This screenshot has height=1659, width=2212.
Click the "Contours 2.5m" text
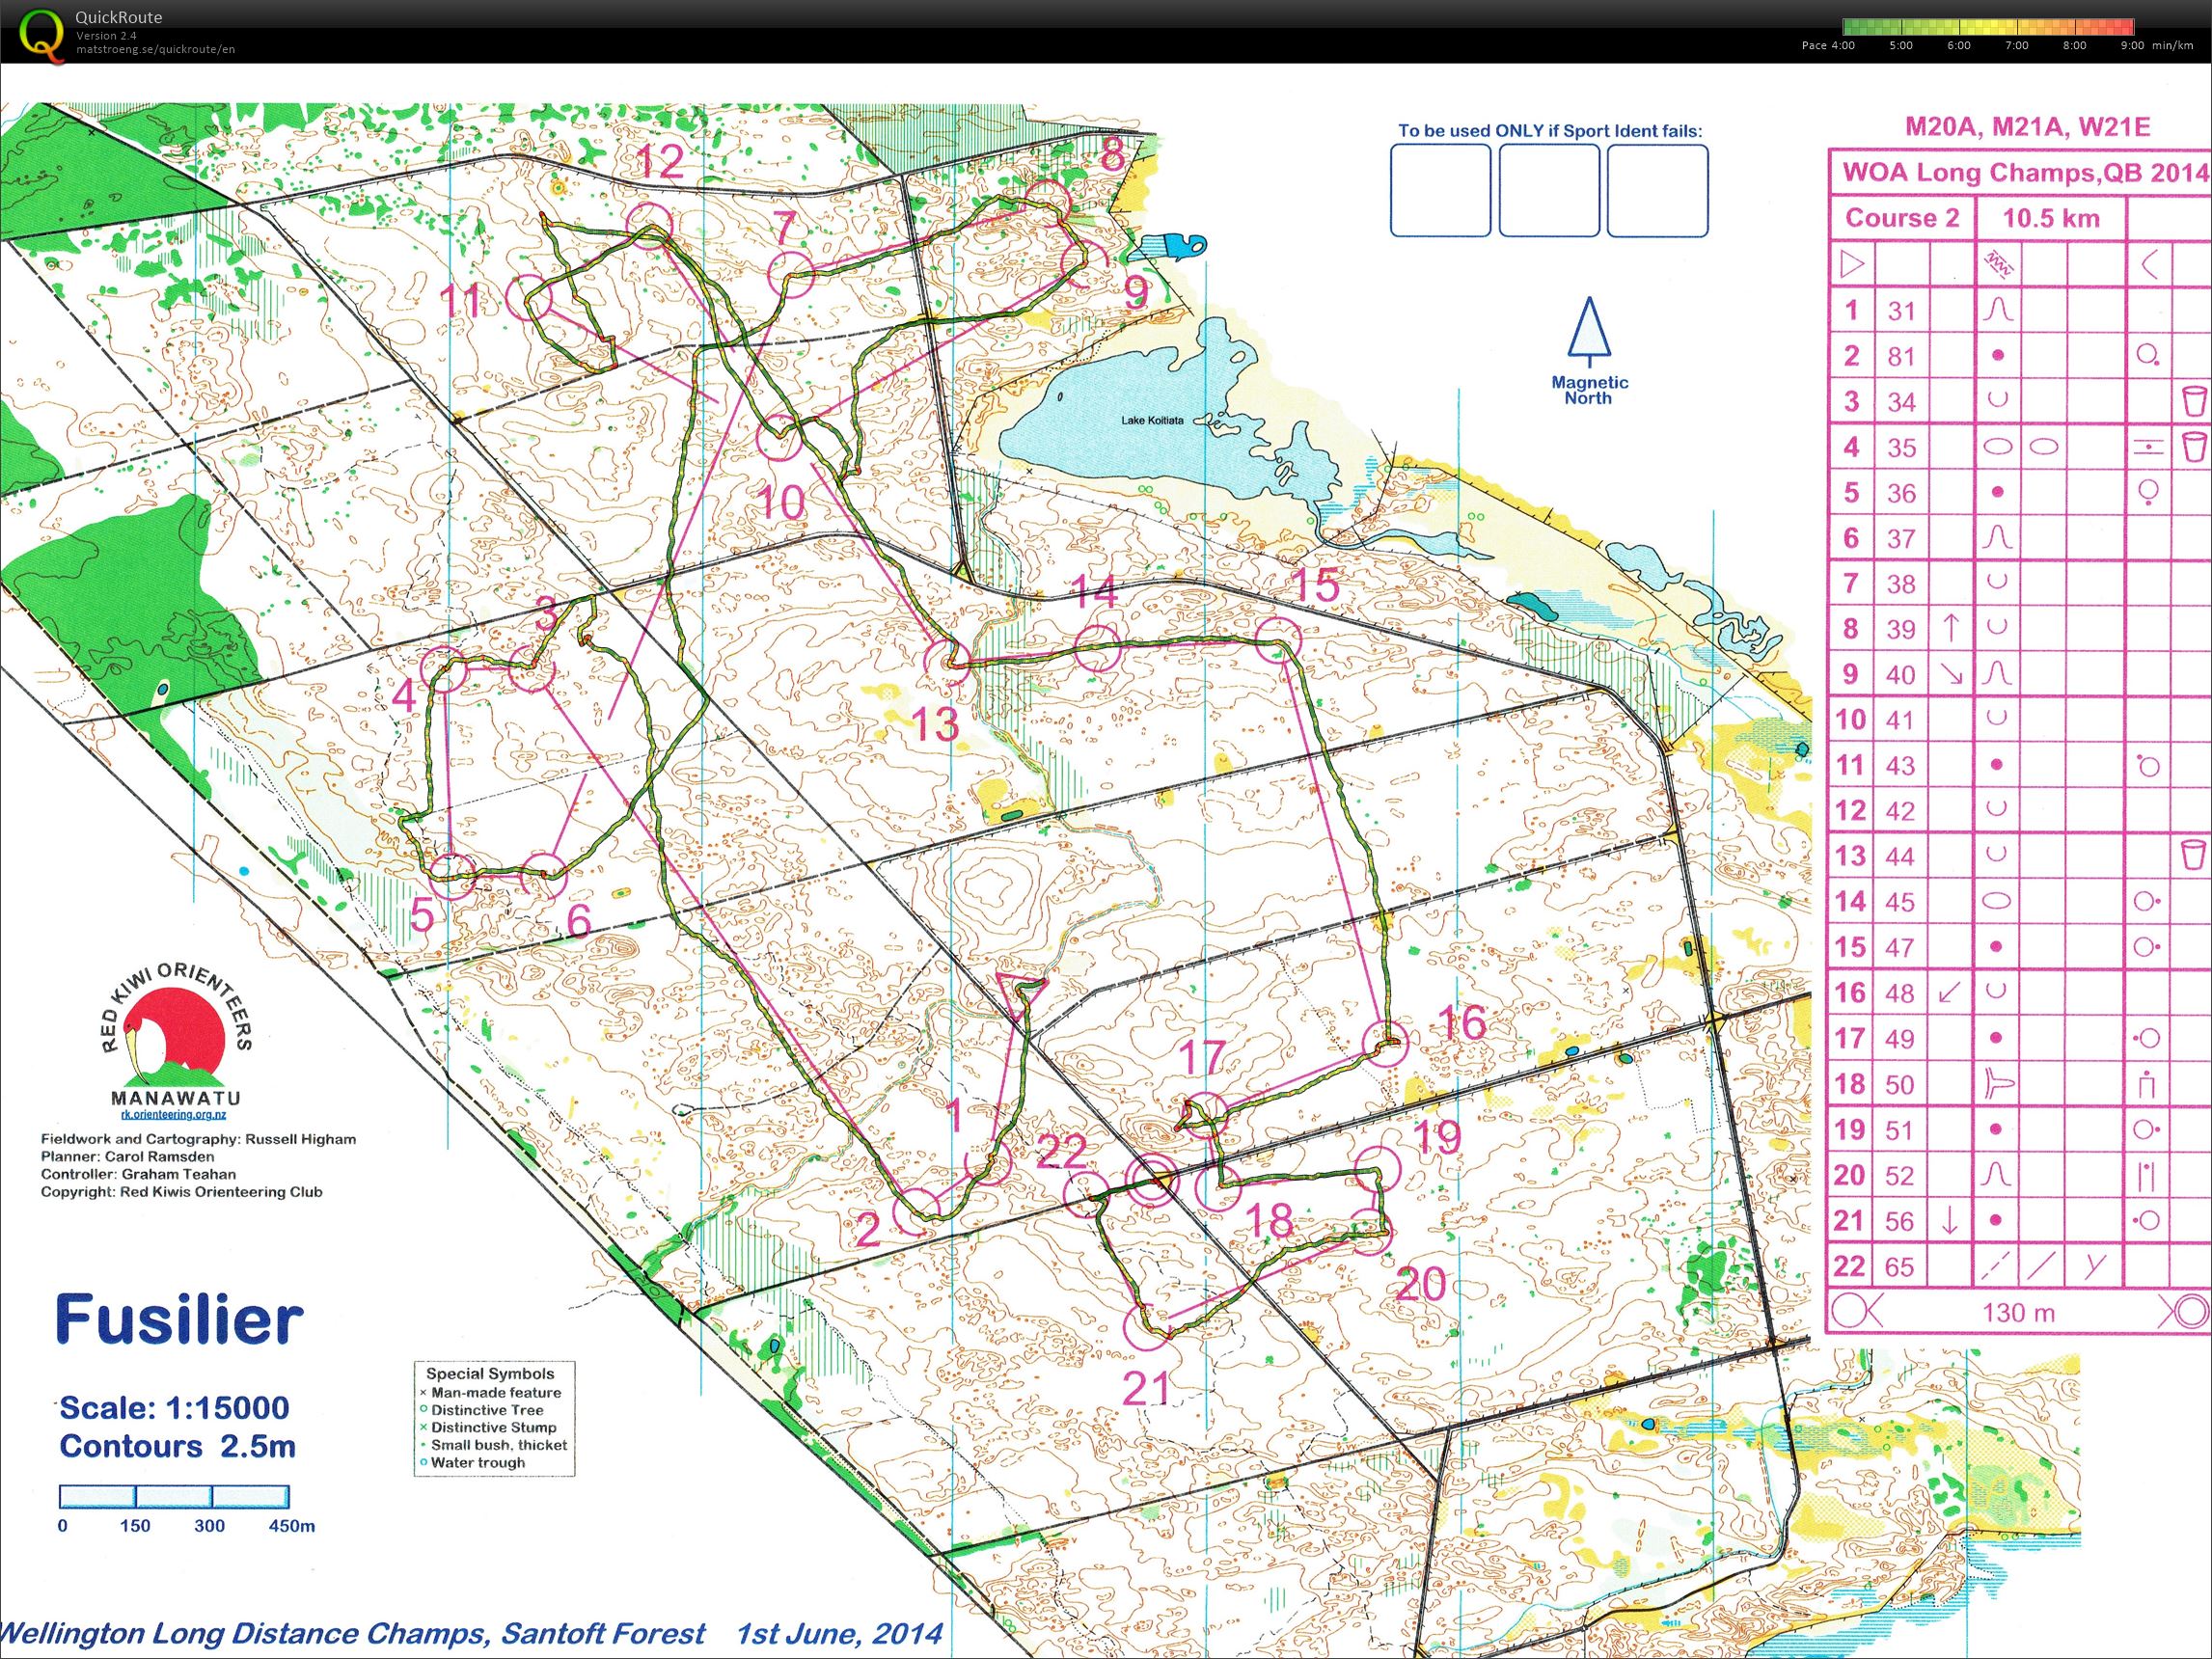click(x=177, y=1446)
